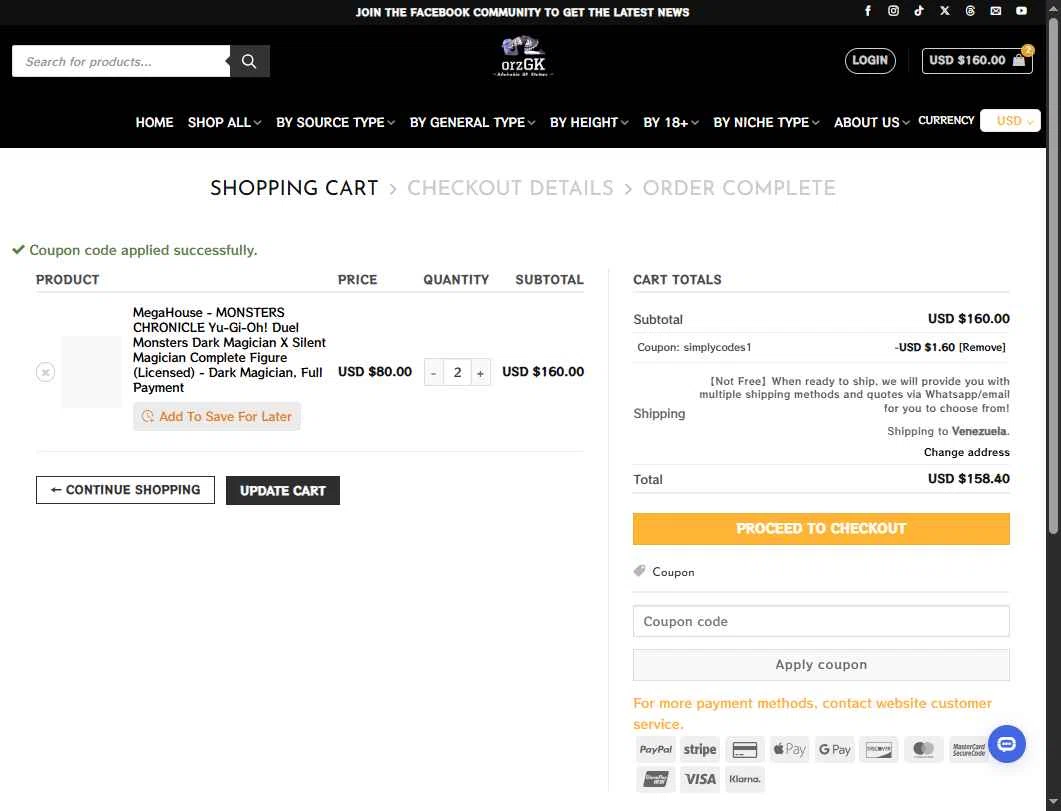This screenshot has height=811, width=1061.
Task: Increase quantity with plus button
Action: (x=480, y=373)
